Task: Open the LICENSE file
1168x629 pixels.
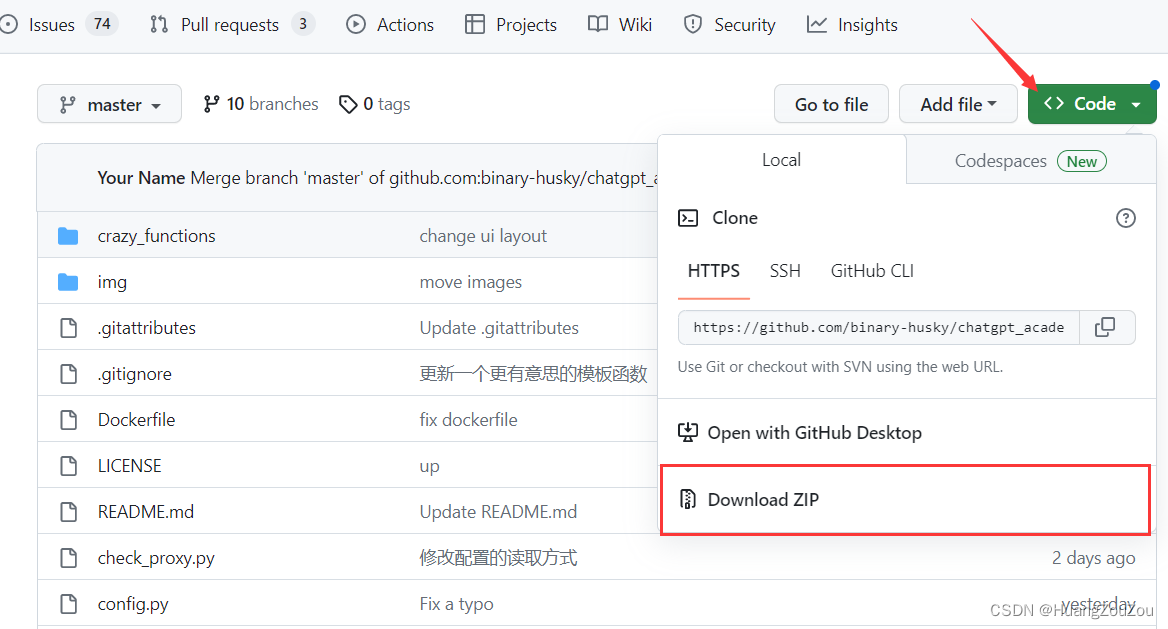Action: (130, 467)
